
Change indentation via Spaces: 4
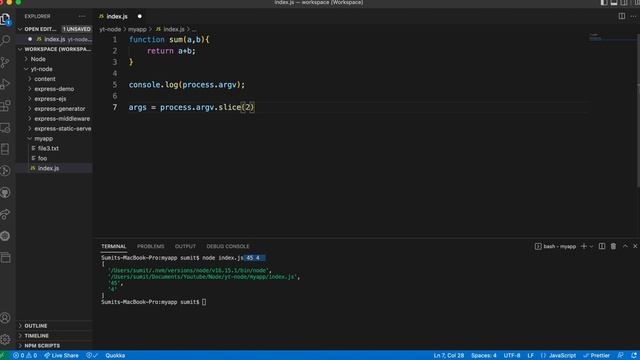pyautogui.click(x=484, y=356)
